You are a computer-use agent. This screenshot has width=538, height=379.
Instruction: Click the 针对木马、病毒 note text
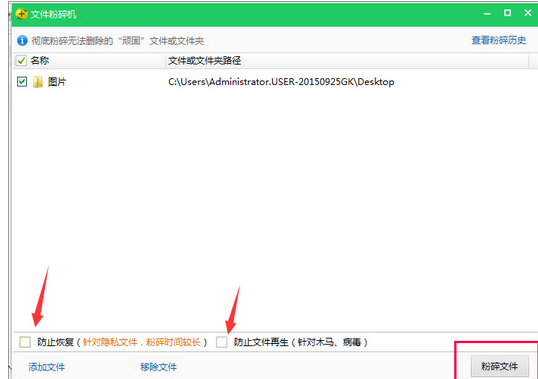click(329, 342)
